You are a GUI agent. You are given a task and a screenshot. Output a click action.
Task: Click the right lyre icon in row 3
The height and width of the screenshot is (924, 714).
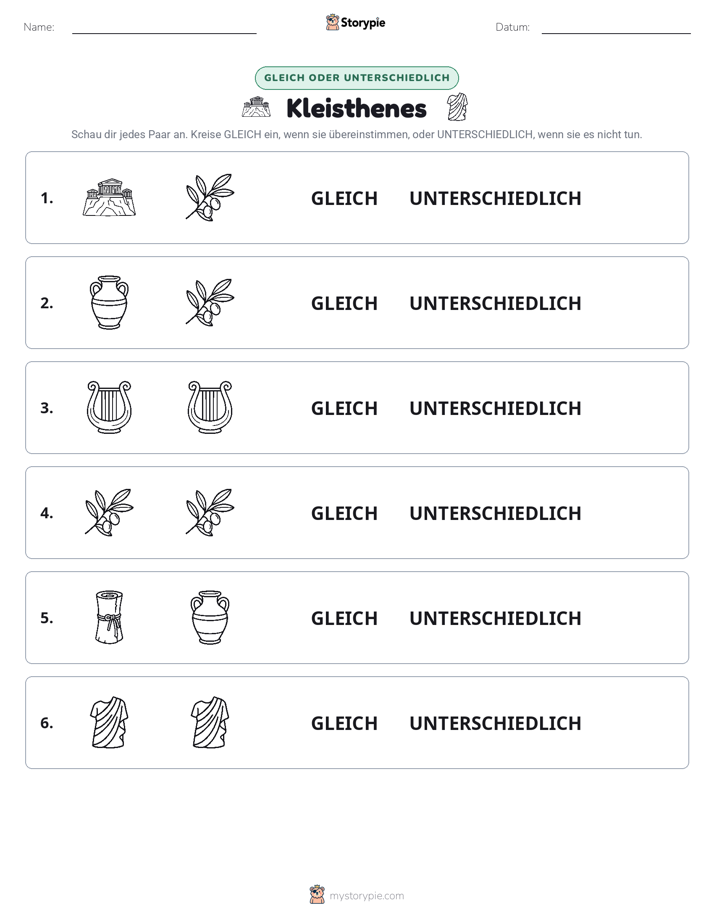[x=210, y=407]
